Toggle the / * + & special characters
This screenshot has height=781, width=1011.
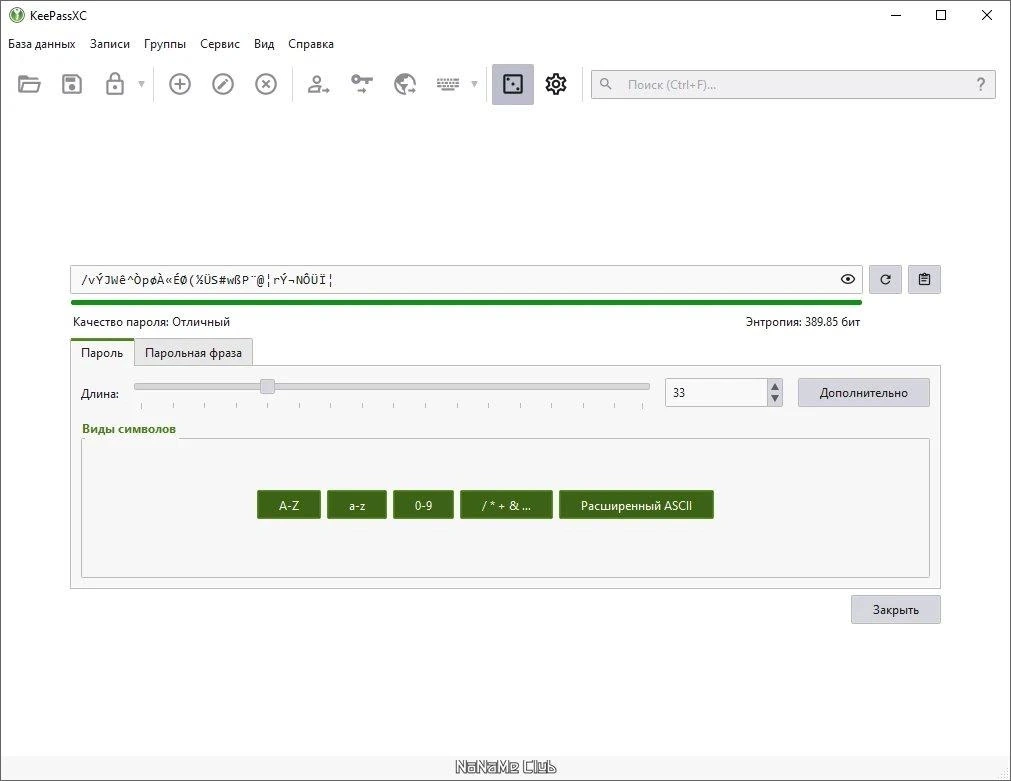[x=507, y=505]
